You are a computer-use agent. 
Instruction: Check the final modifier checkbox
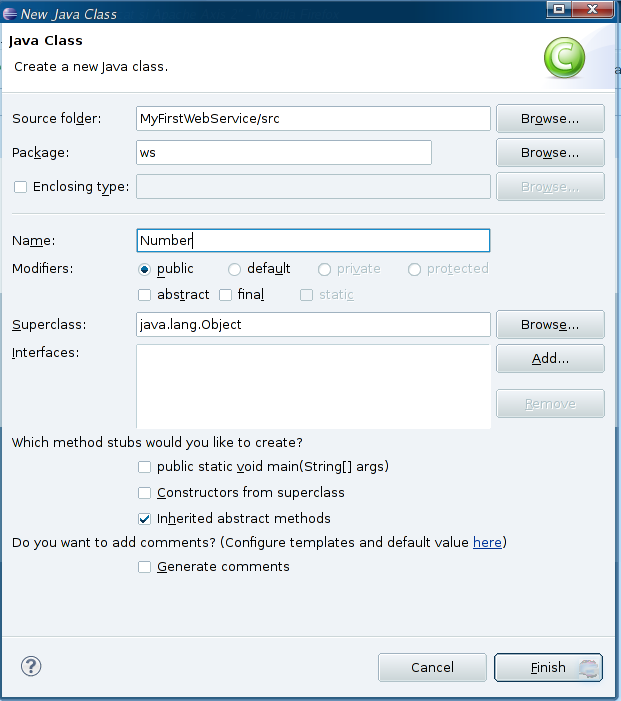coord(225,295)
